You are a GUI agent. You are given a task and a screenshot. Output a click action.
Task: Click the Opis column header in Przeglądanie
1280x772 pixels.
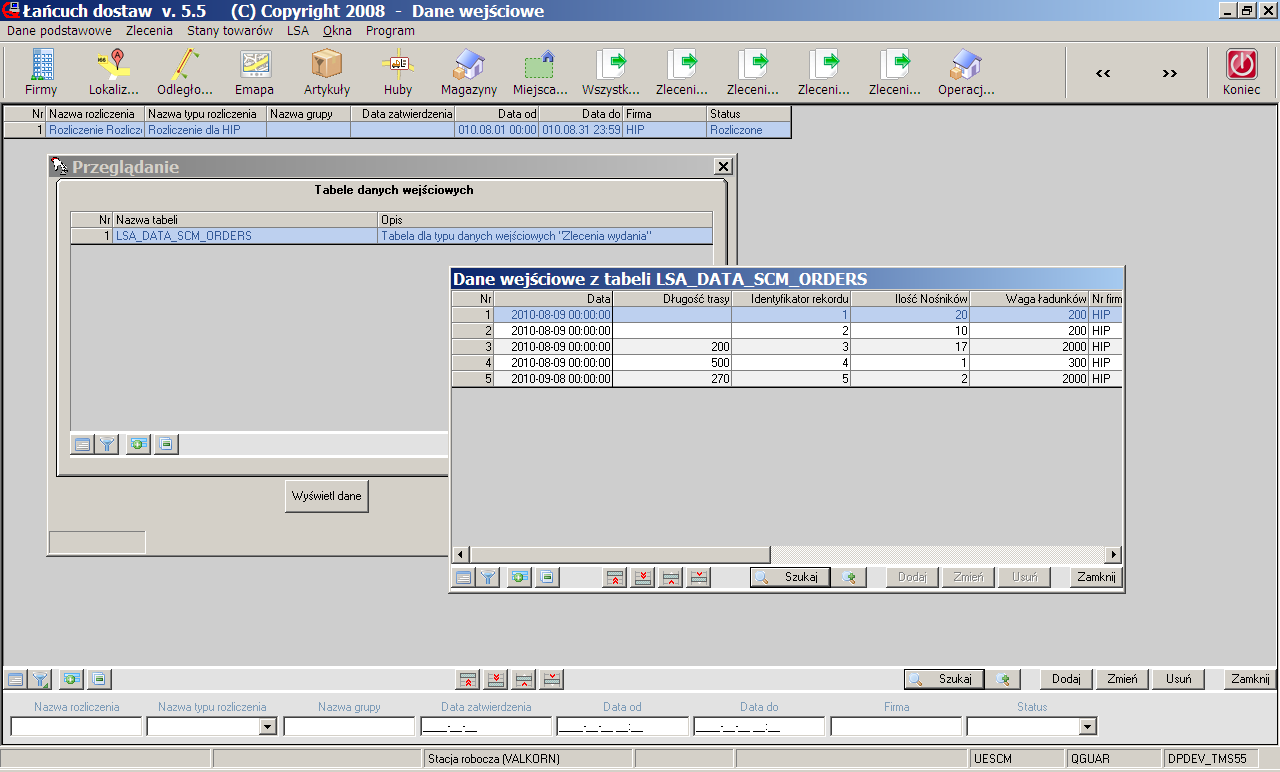[545, 220]
